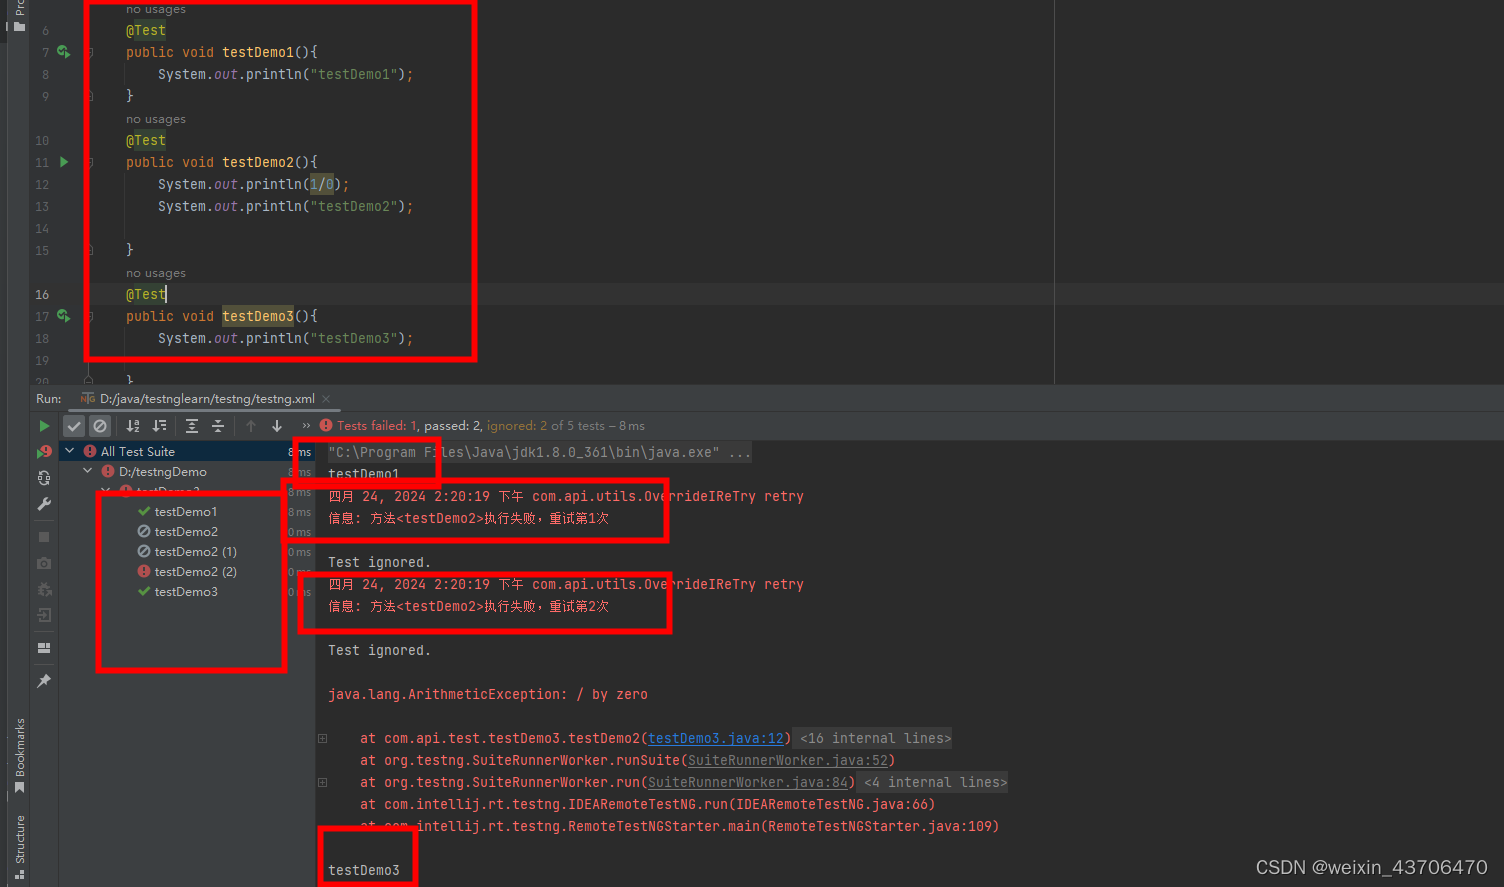The height and width of the screenshot is (887, 1504).
Task: Click the Stop square icon
Action: pyautogui.click(x=44, y=537)
